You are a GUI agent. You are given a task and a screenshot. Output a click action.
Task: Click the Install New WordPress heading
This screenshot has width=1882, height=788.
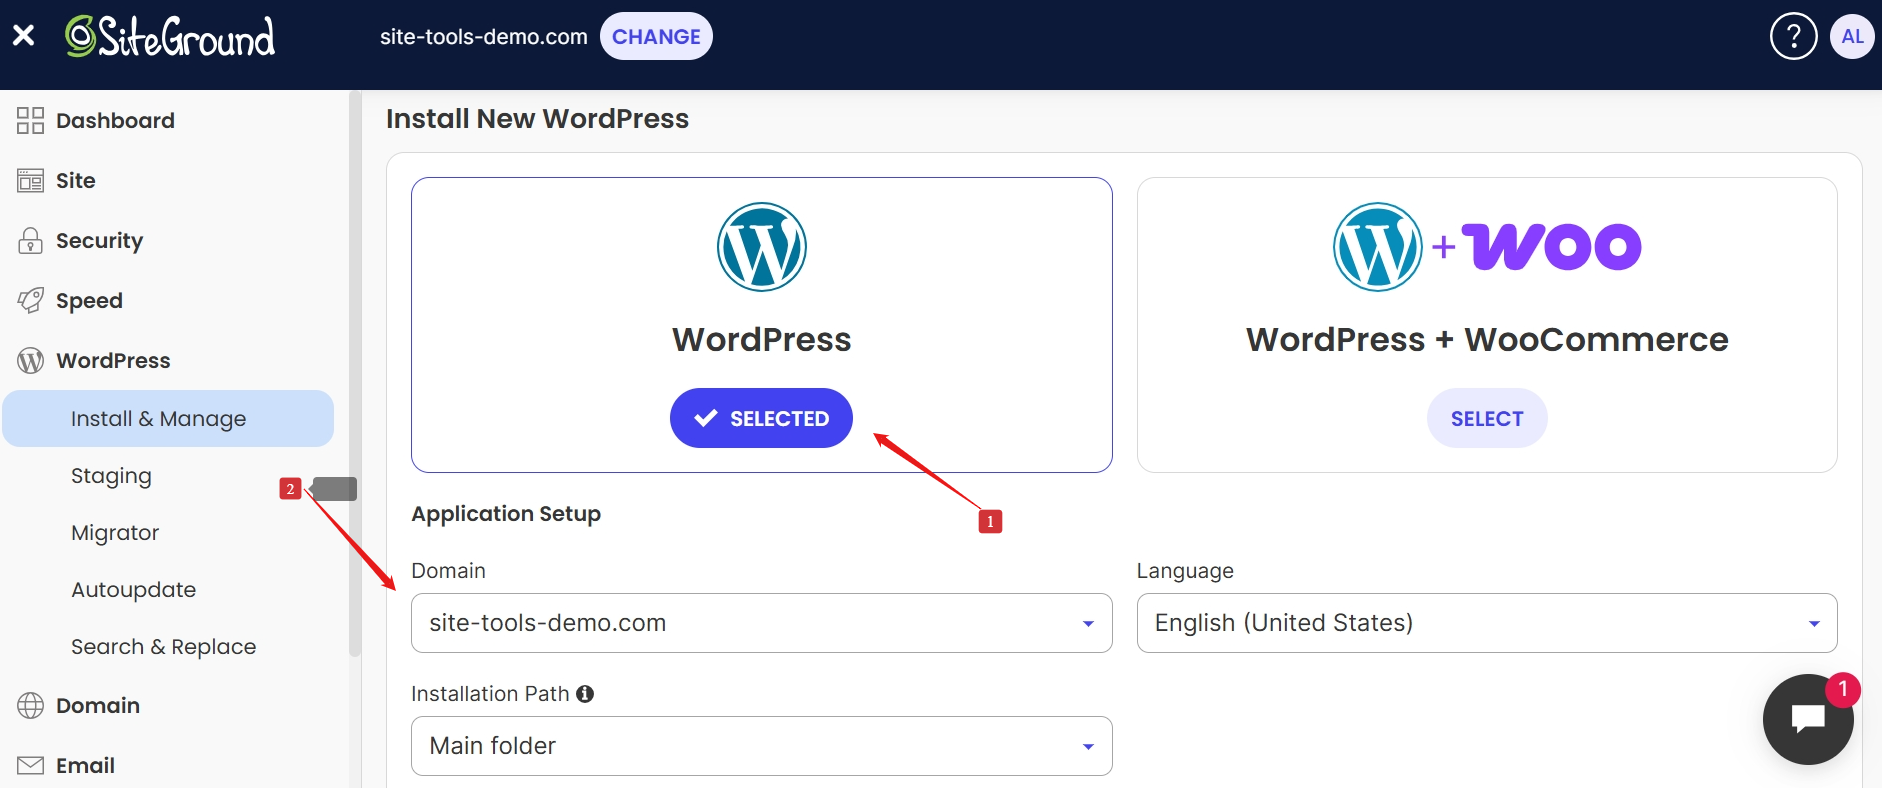point(537,119)
